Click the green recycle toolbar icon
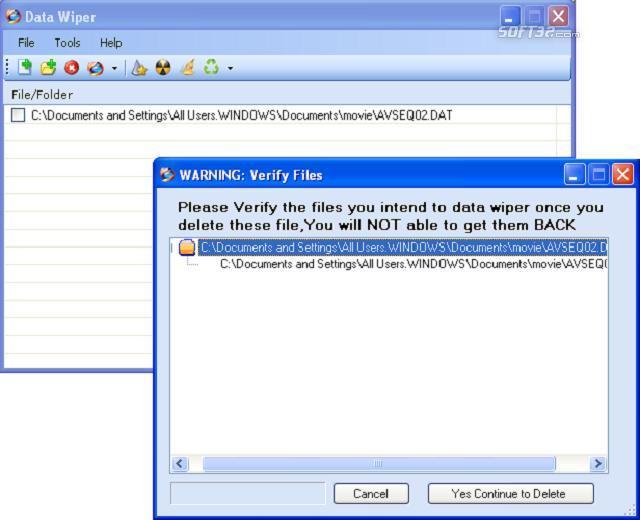Screen dimensions: 640x520 click(211, 67)
